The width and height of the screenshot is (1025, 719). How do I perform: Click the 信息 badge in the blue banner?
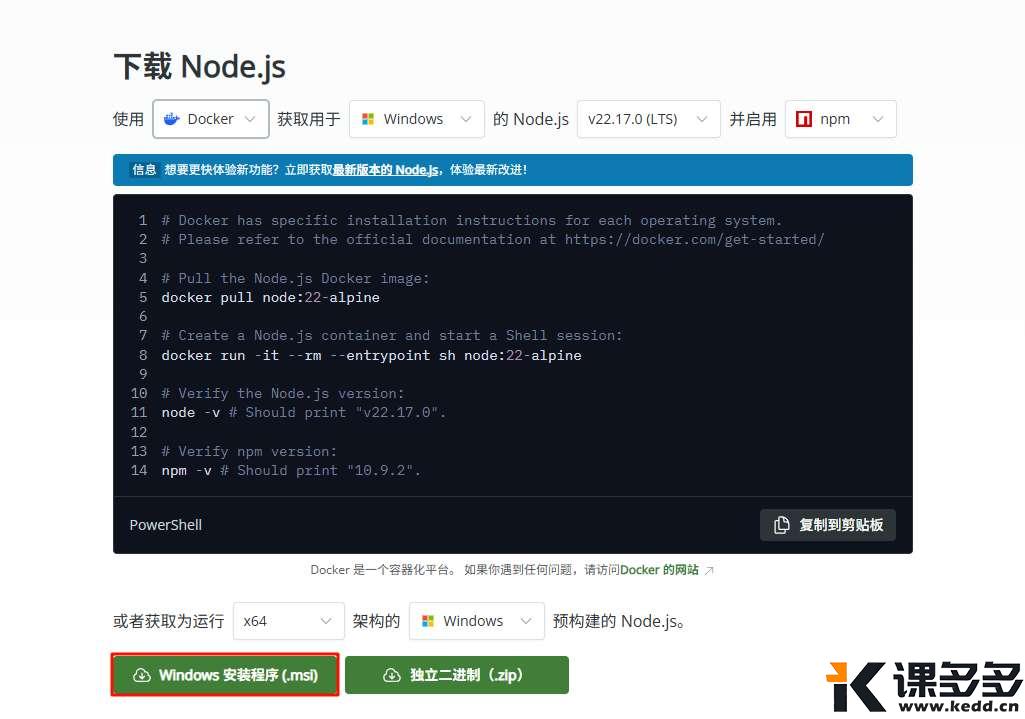[x=144, y=169]
